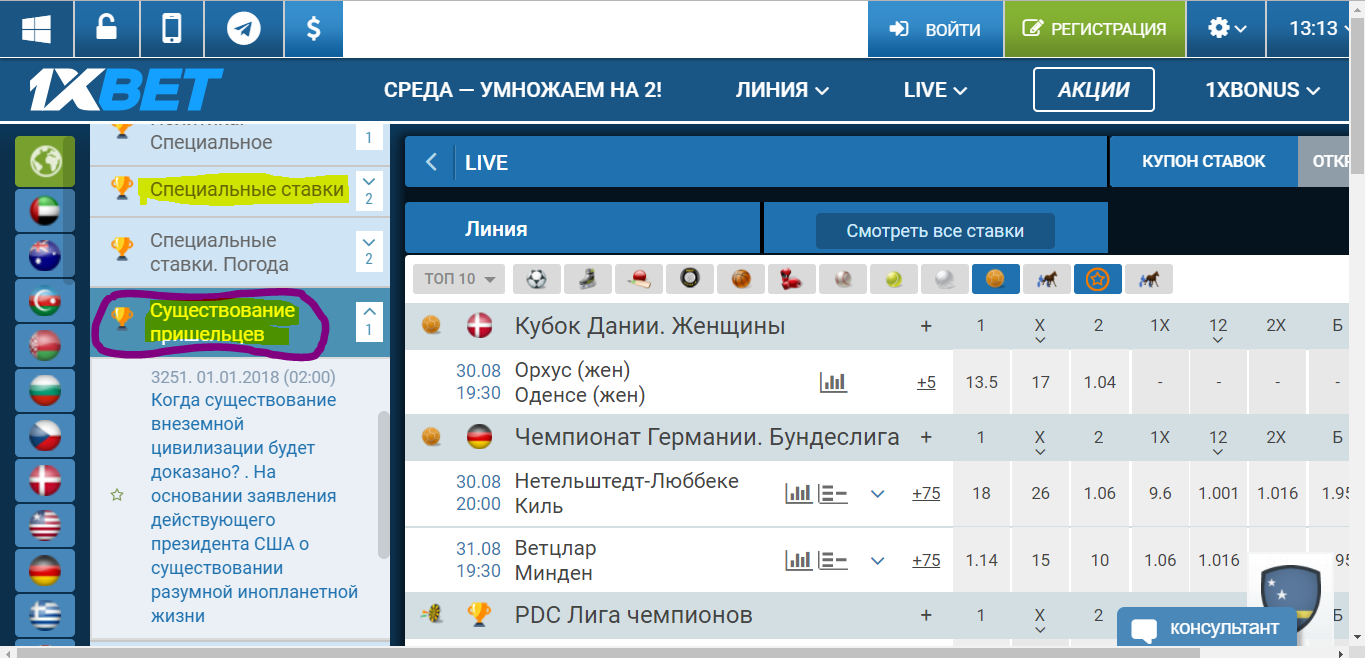Expand the Специальные ставки category
Screen dimensions: 1365x658
tap(369, 190)
